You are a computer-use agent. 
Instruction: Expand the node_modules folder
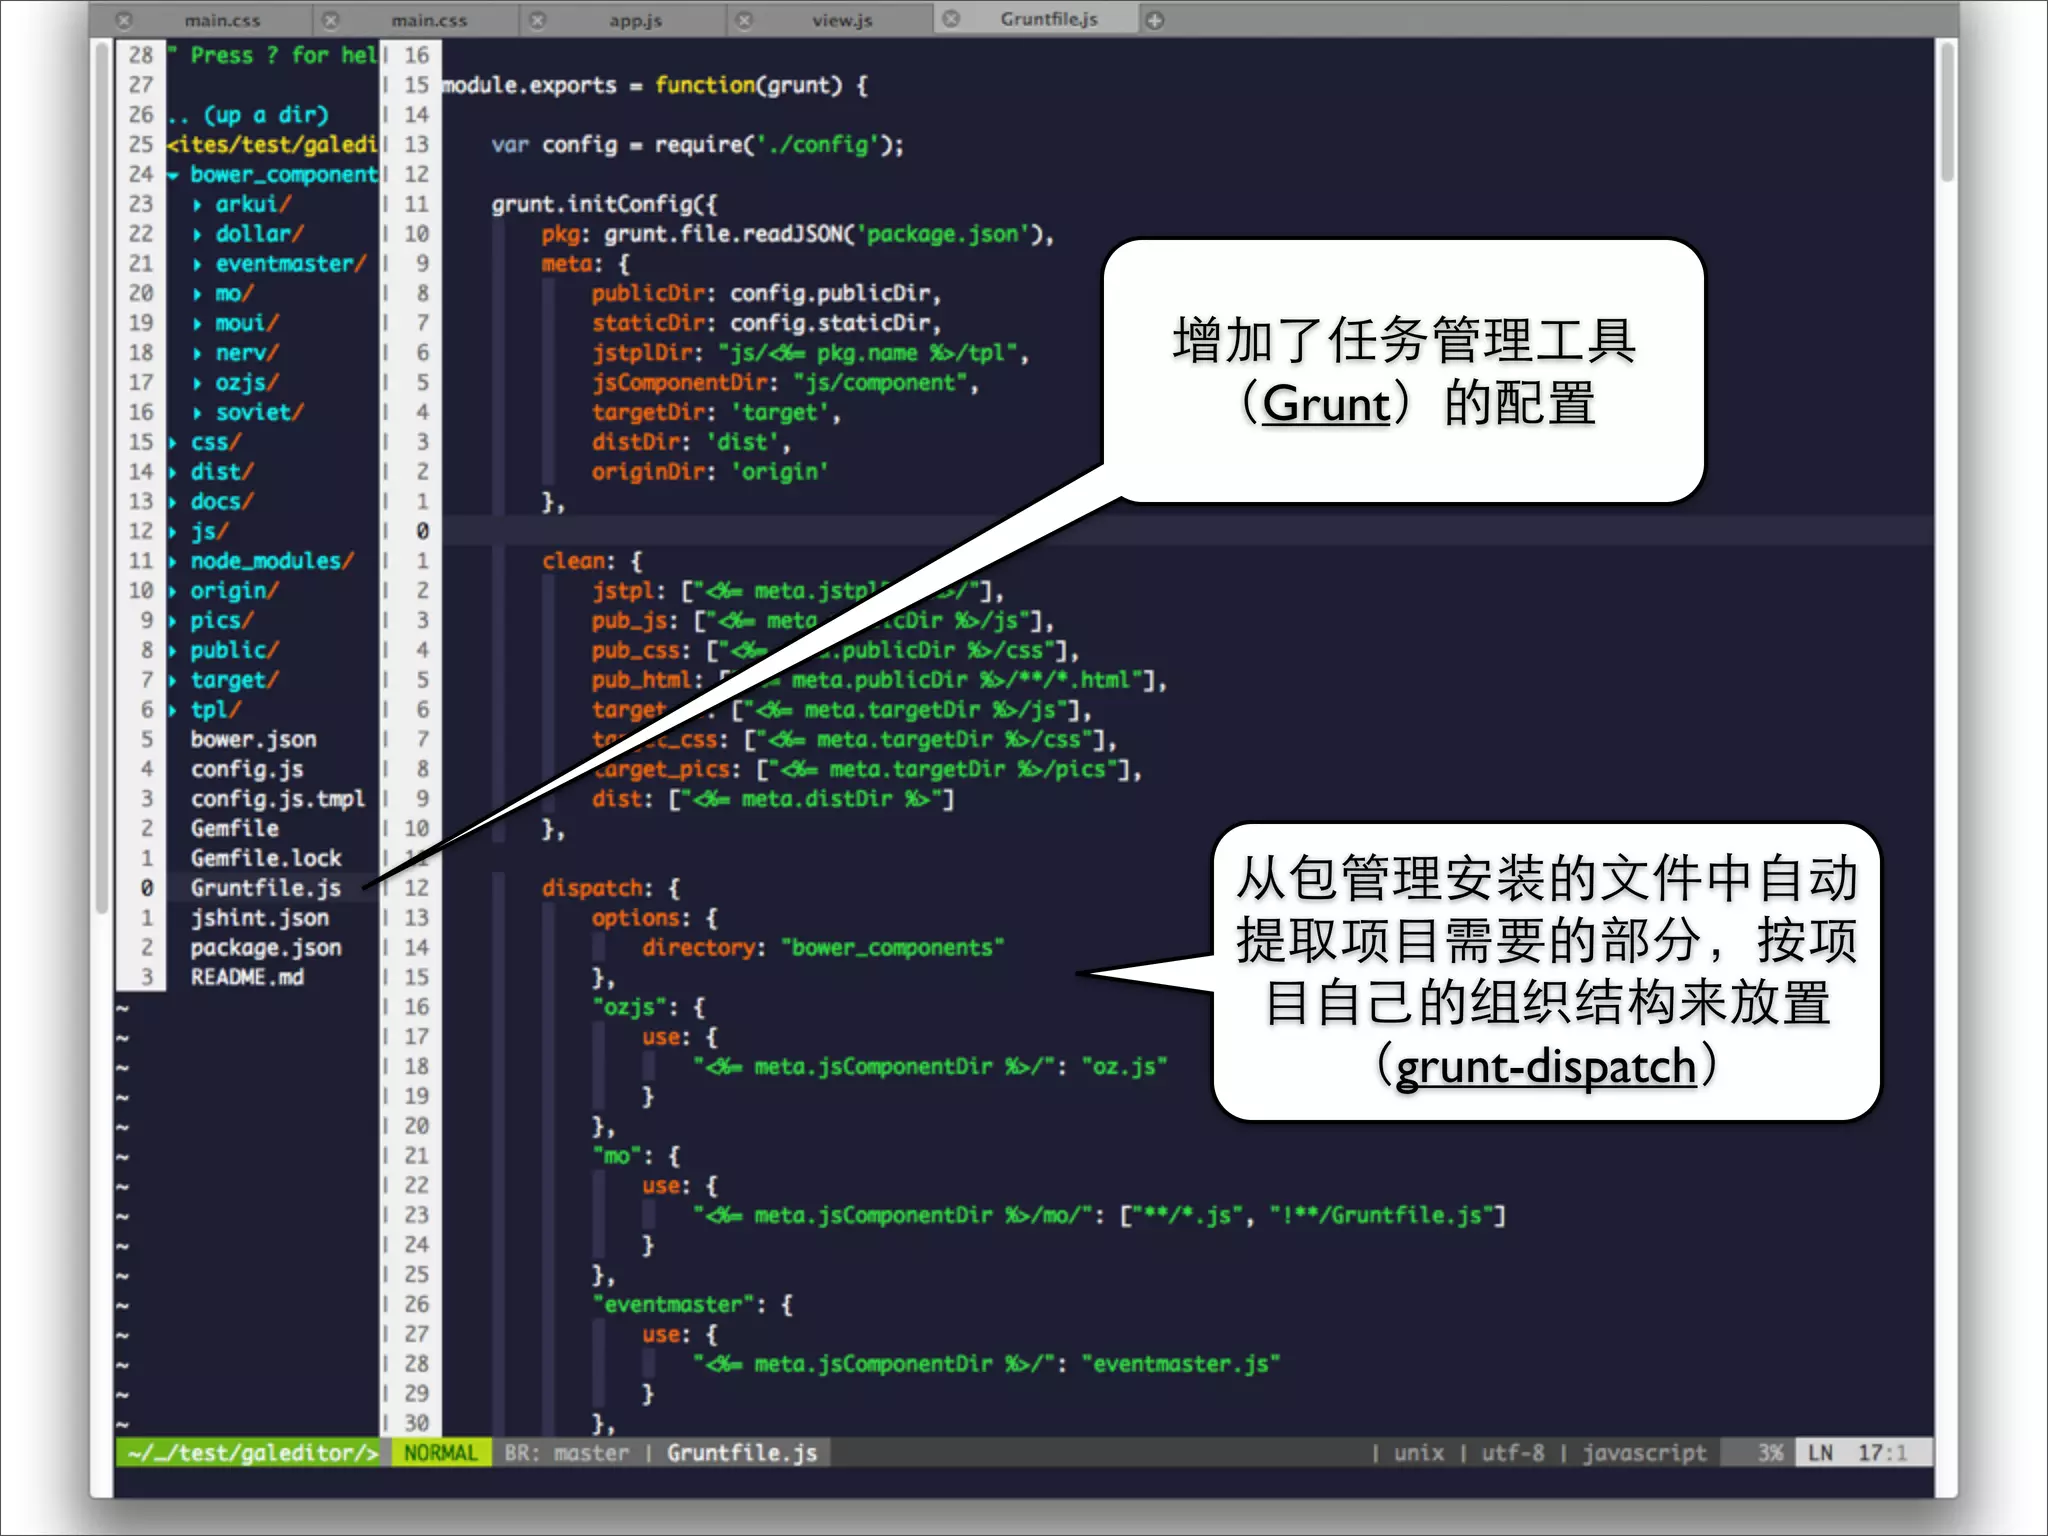173,562
